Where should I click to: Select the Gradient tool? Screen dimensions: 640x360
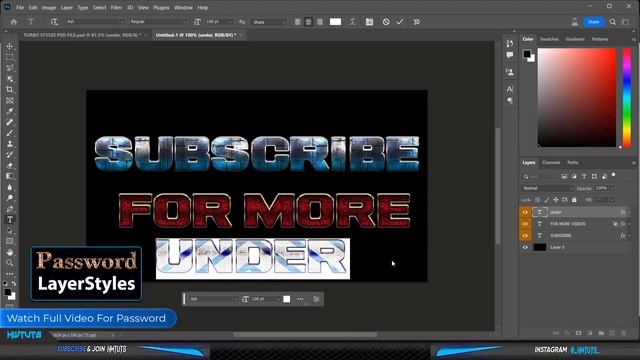9,176
